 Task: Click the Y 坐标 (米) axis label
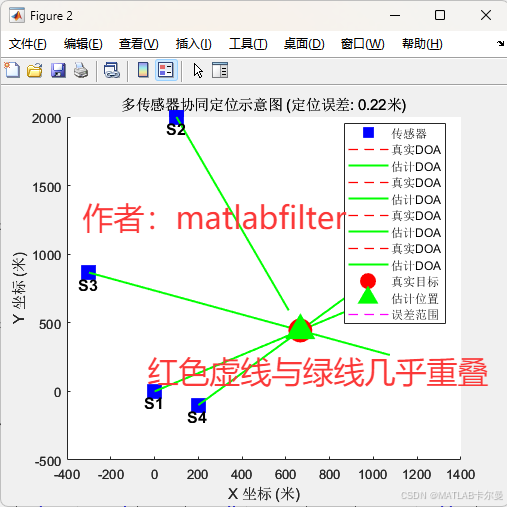click(x=19, y=288)
